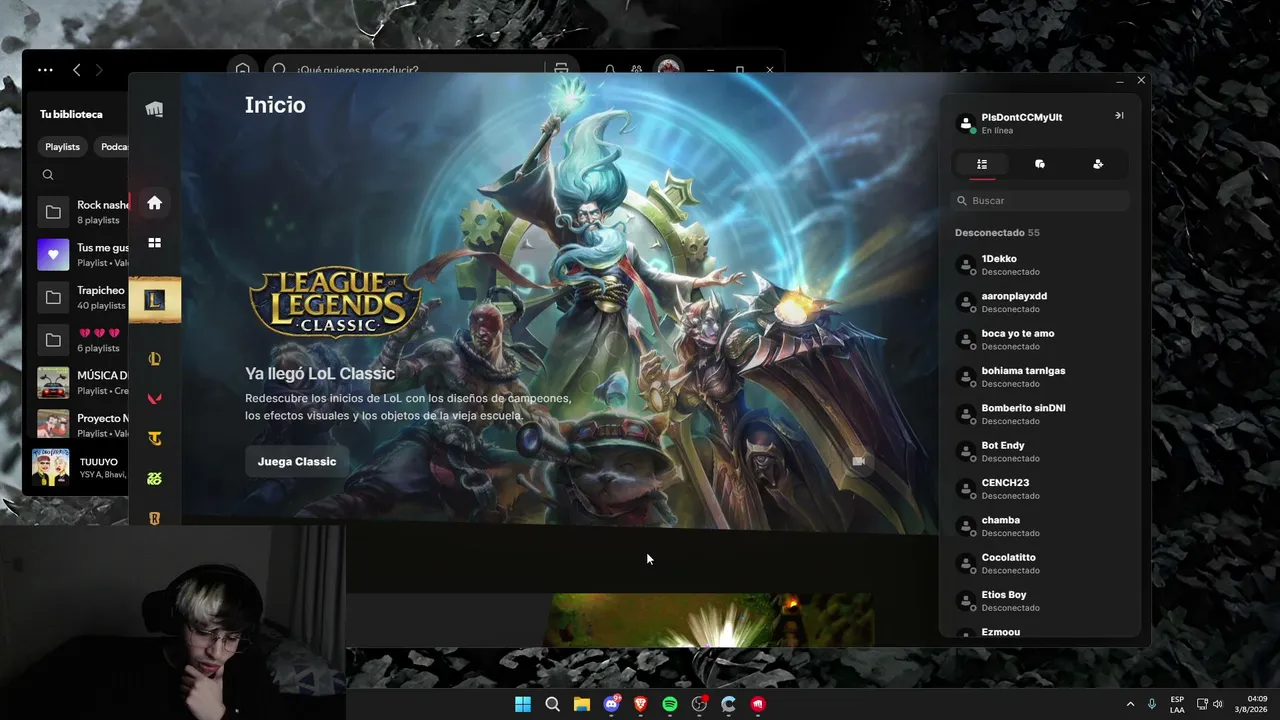The height and width of the screenshot is (720, 1280).
Task: Click the Juega Classic button
Action: (x=297, y=461)
